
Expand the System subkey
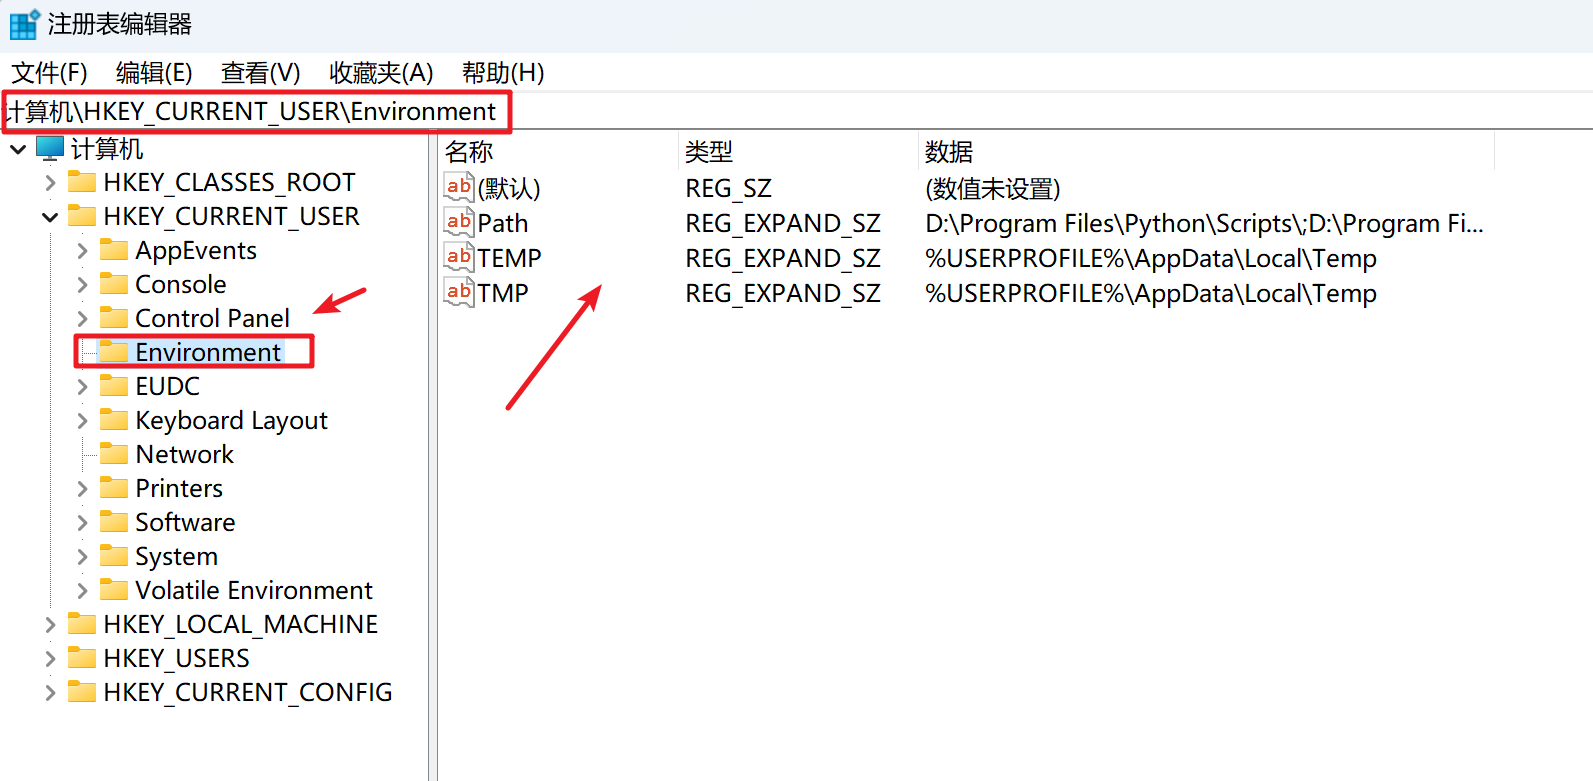[82, 557]
